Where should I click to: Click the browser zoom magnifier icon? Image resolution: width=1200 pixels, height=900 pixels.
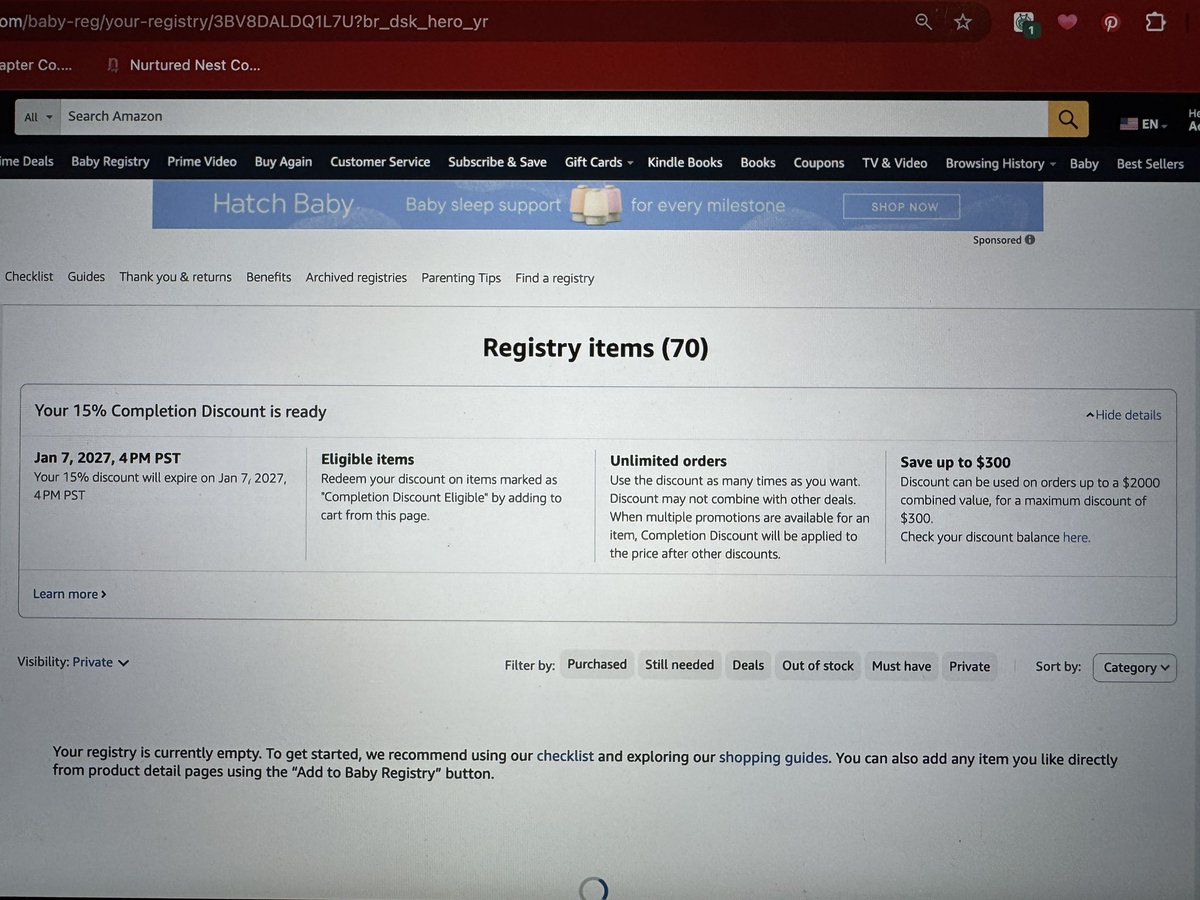click(923, 21)
